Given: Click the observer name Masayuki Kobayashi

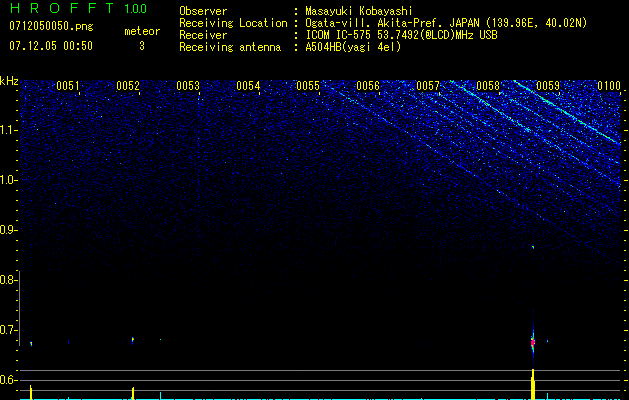Looking at the screenshot, I should tap(359, 11).
